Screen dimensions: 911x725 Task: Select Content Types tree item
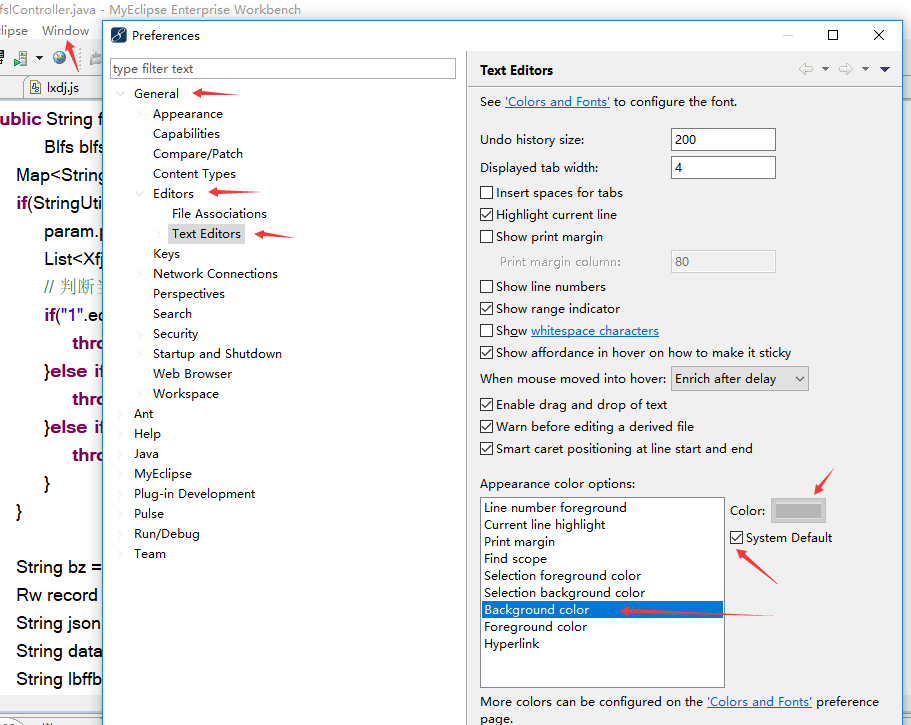[194, 174]
